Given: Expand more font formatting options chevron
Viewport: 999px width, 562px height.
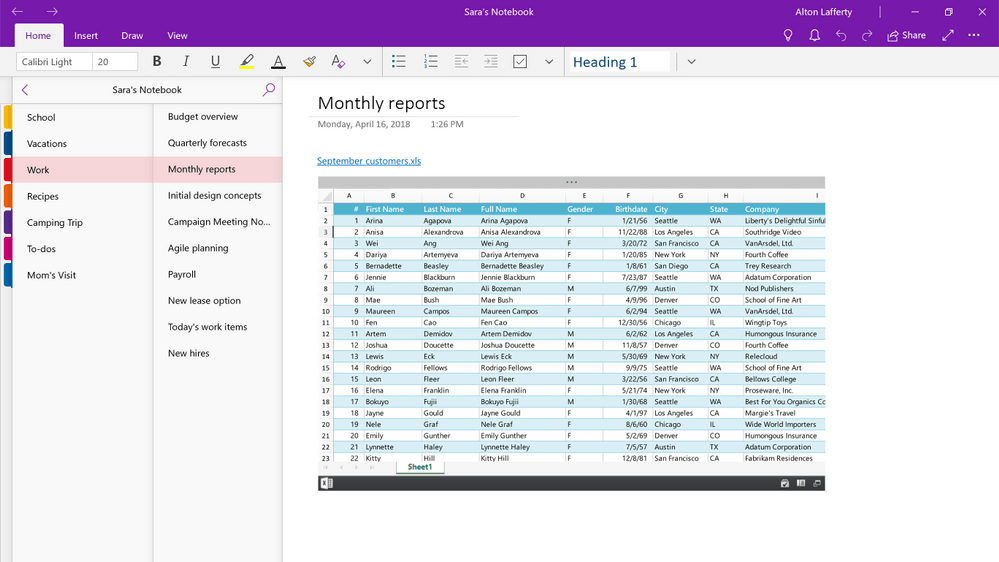Looking at the screenshot, I should point(367,62).
